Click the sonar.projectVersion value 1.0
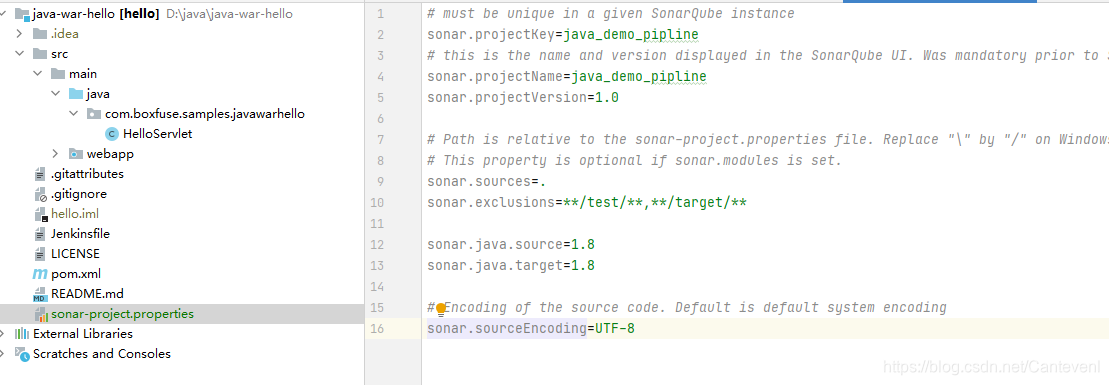1109x385 pixels. click(x=607, y=98)
